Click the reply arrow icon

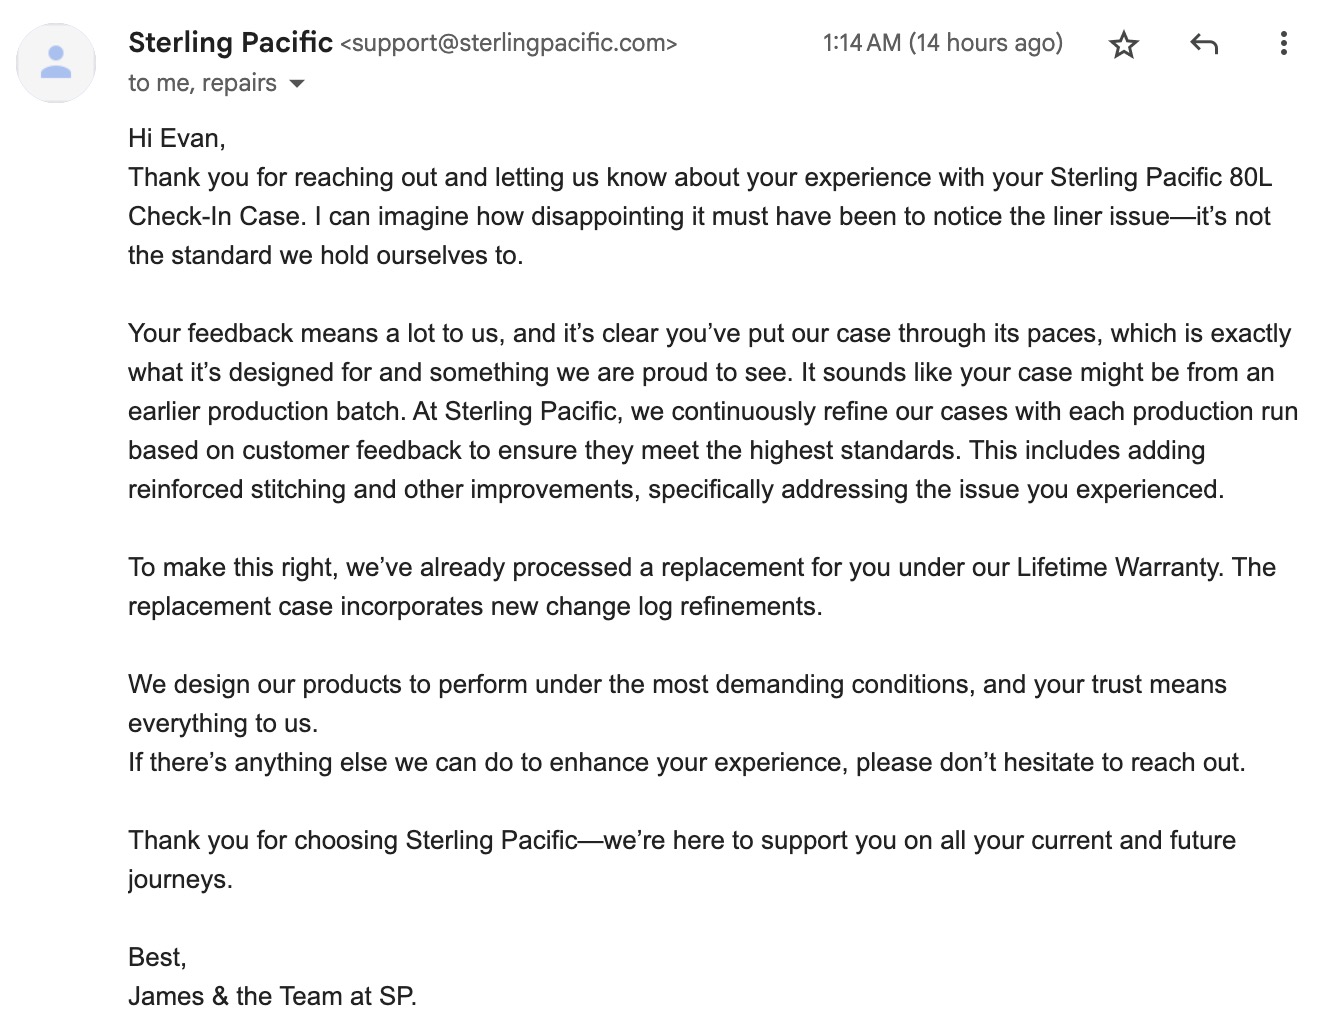point(1204,44)
